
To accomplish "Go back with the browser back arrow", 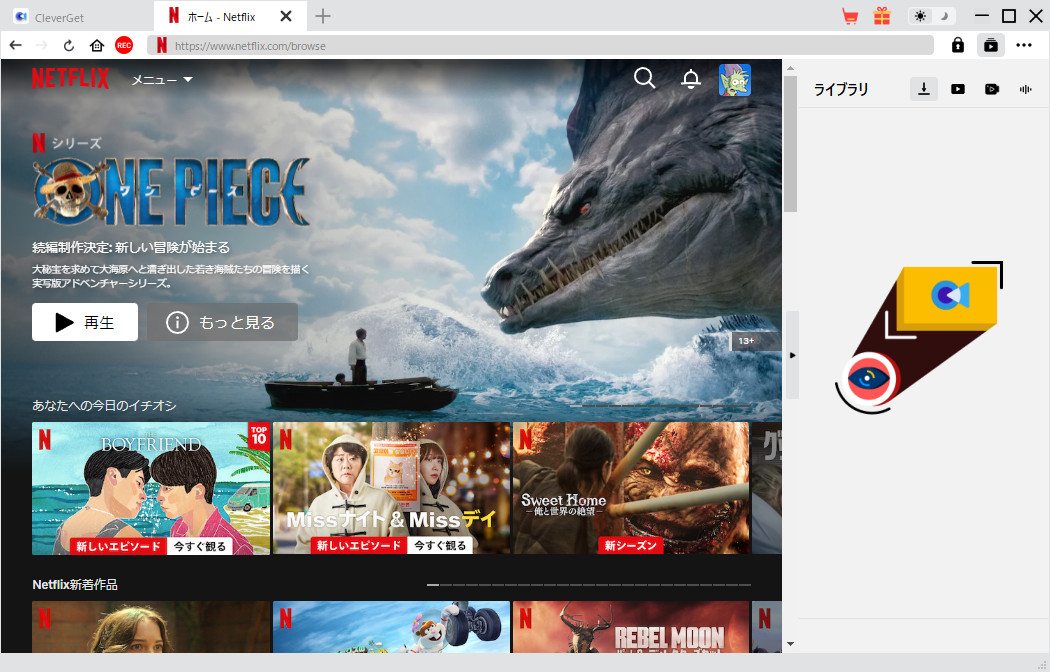I will pos(15,46).
